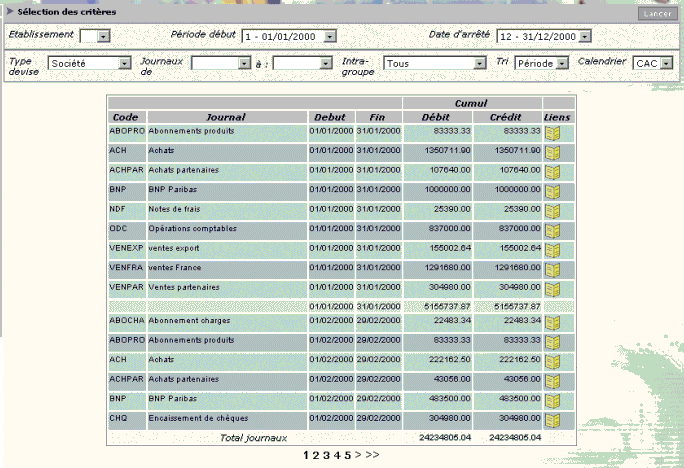Go to page 3 of results
The height and width of the screenshot is (468, 684).
pos(326,455)
